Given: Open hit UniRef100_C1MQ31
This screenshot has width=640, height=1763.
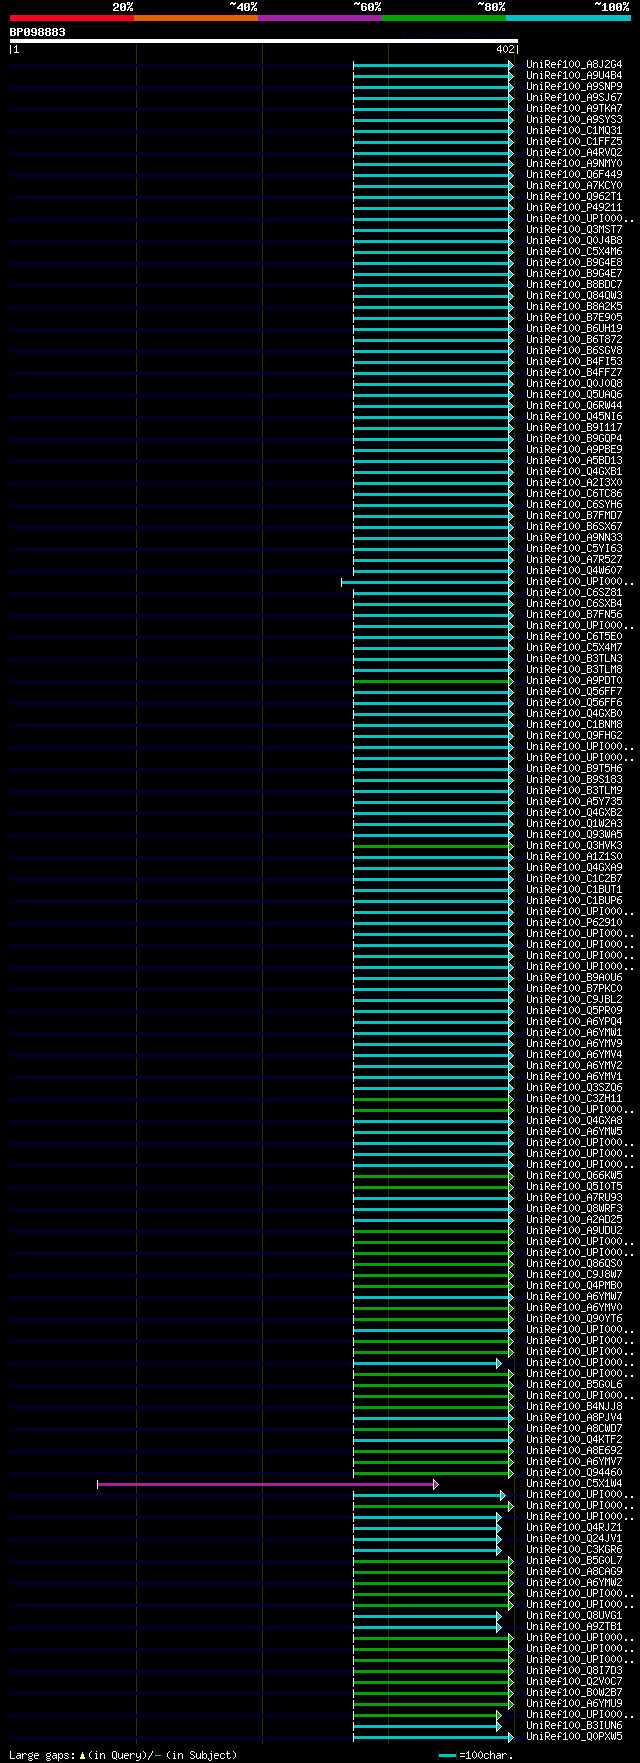Looking at the screenshot, I should point(574,131).
